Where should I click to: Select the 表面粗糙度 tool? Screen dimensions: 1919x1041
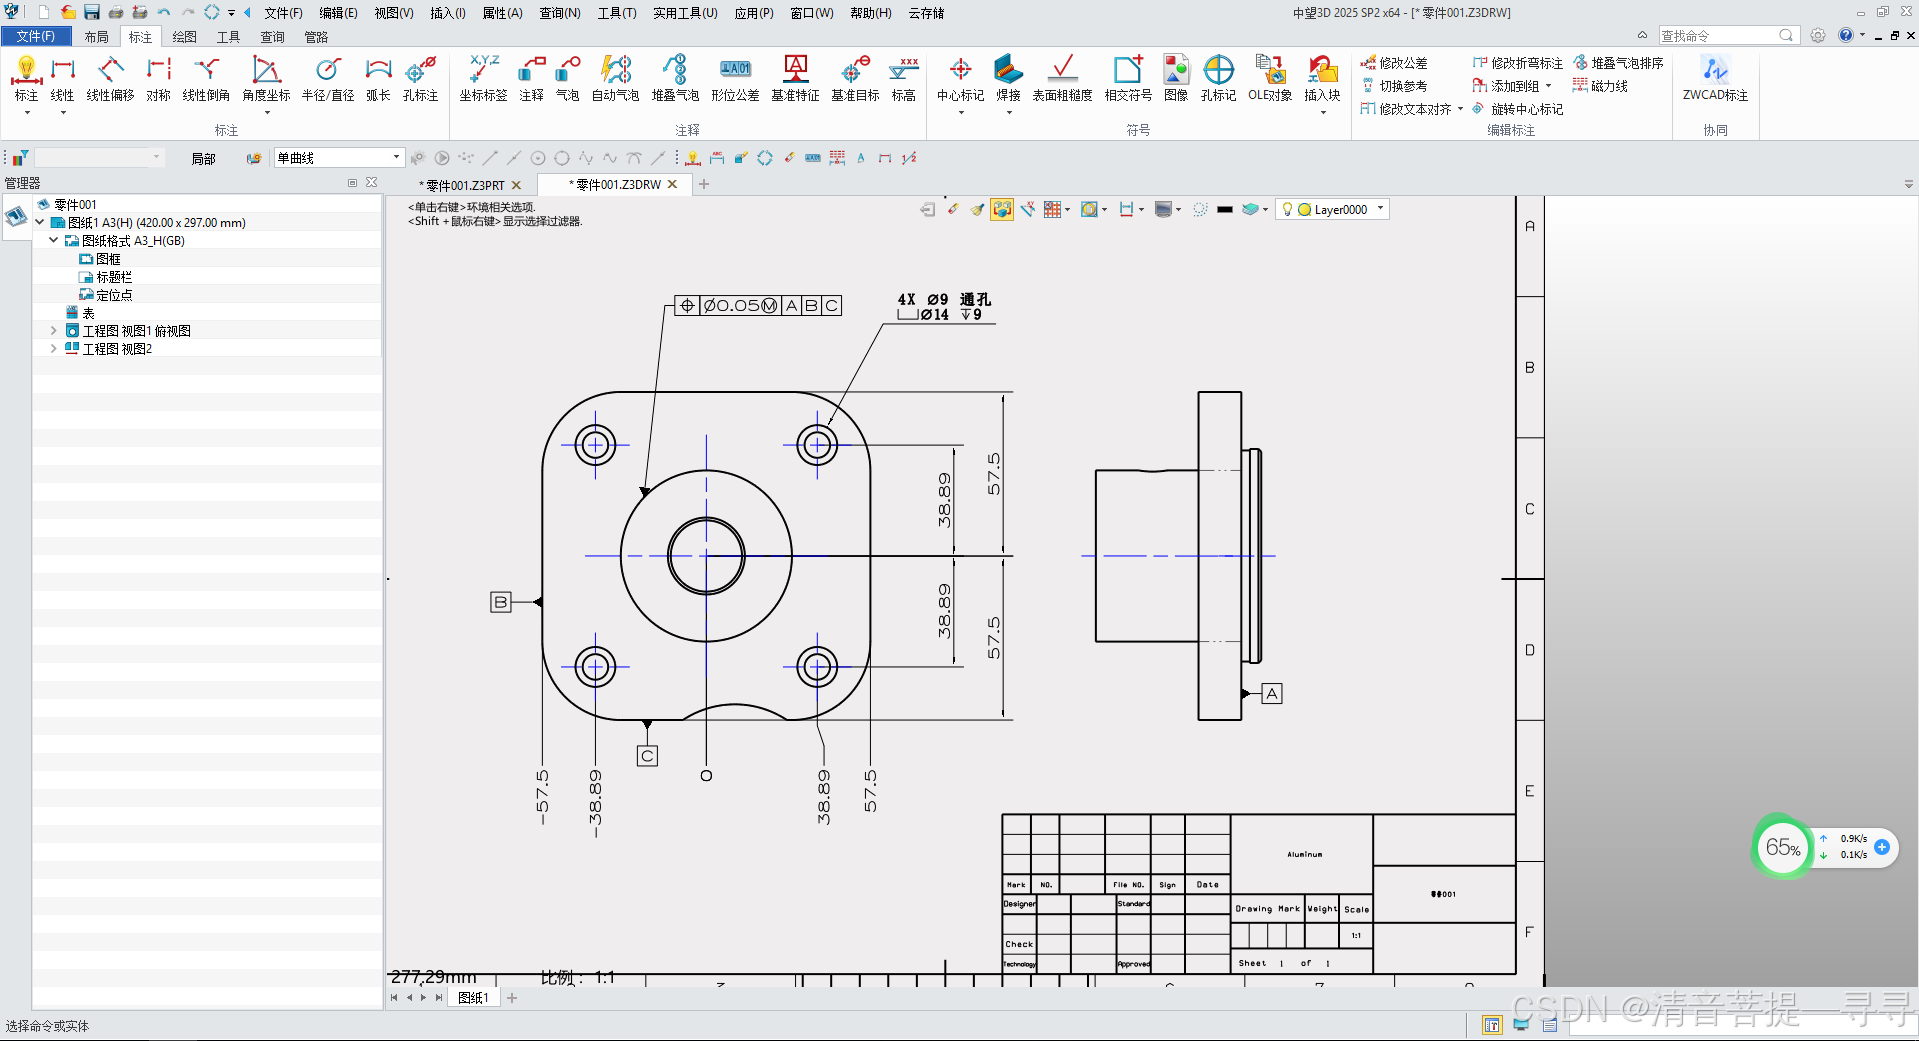click(x=1062, y=79)
